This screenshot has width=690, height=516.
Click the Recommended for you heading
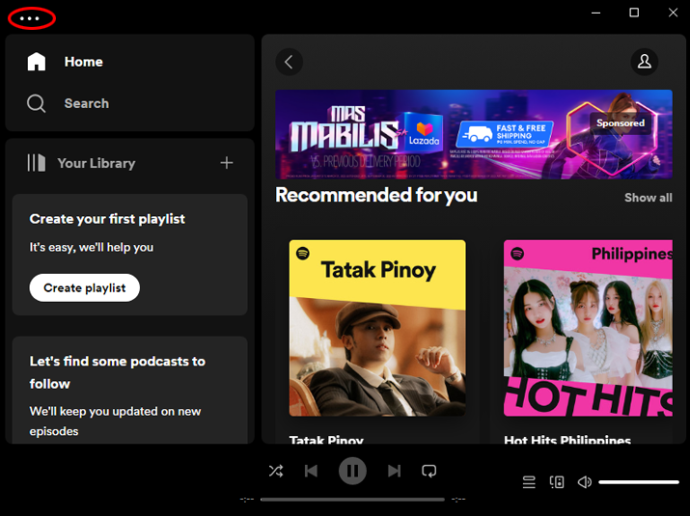376,195
